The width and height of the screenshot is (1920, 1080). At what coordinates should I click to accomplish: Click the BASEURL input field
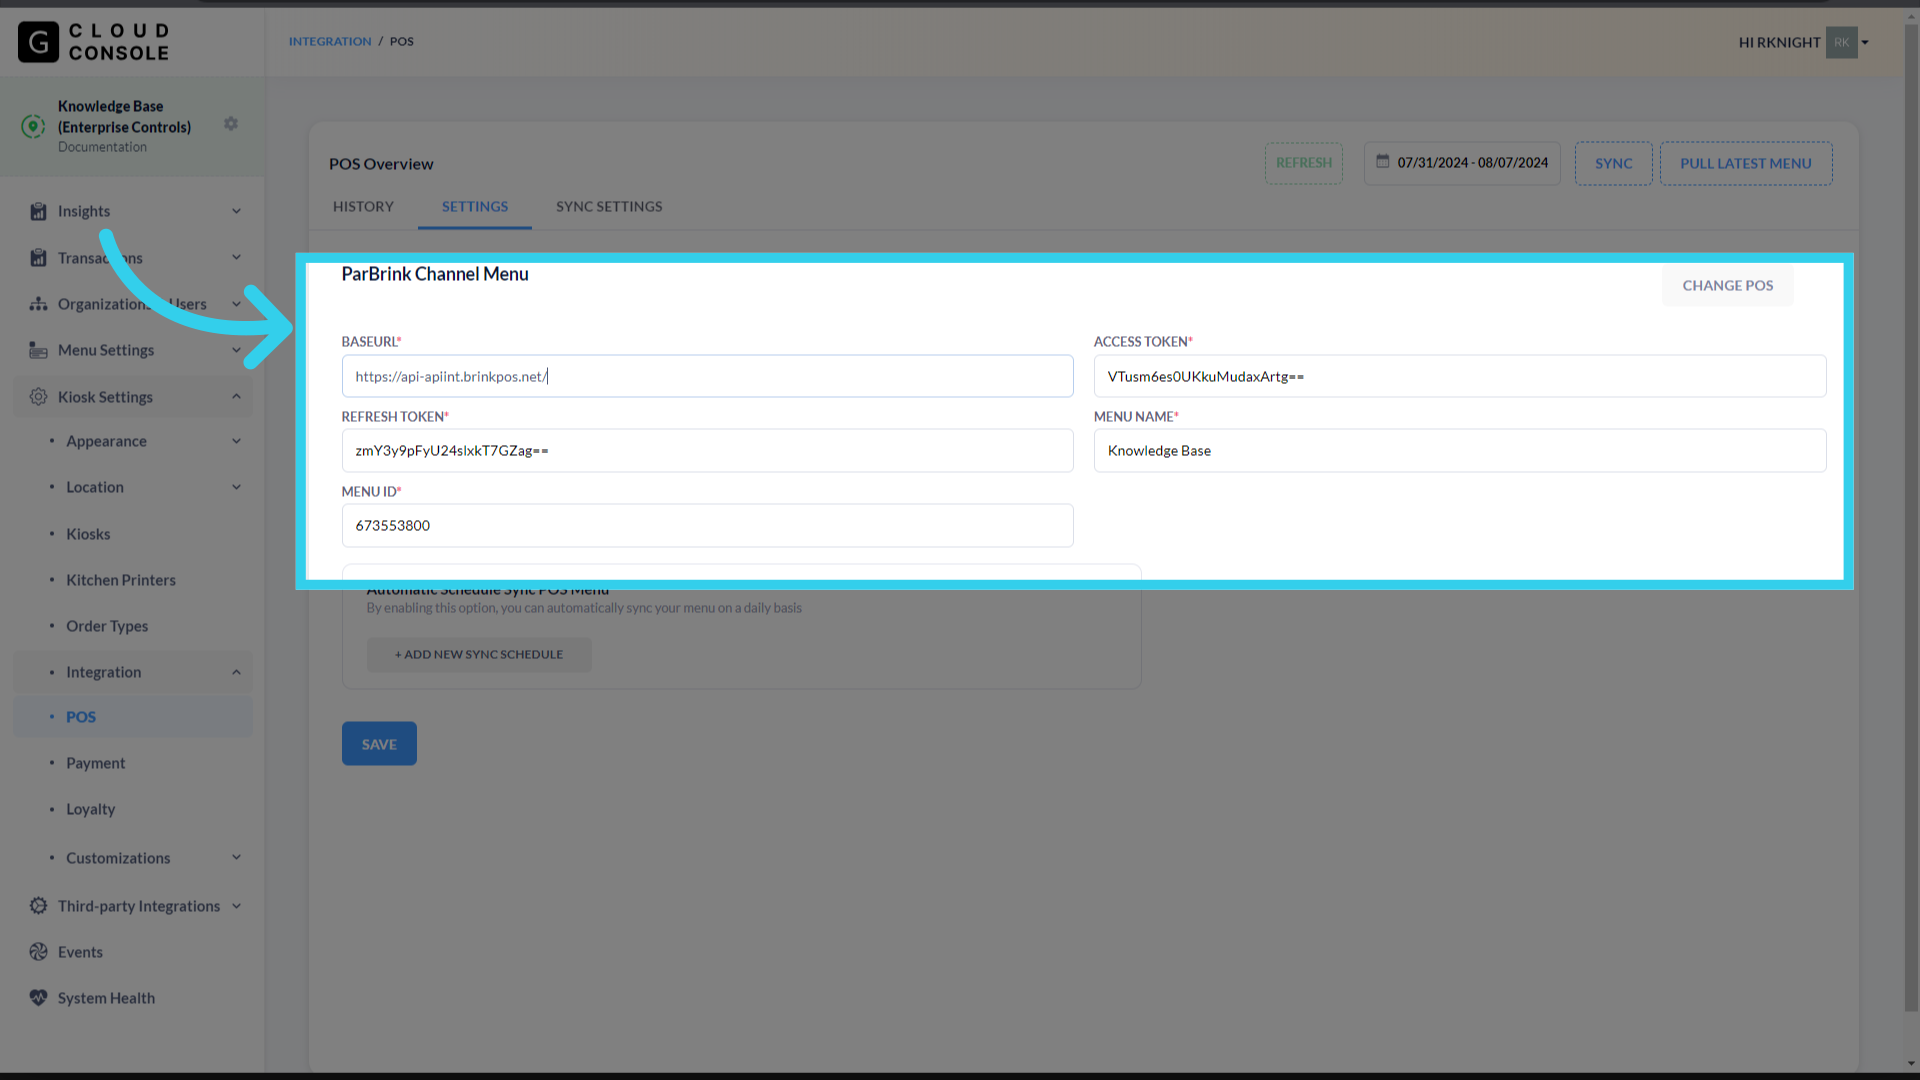tap(708, 376)
